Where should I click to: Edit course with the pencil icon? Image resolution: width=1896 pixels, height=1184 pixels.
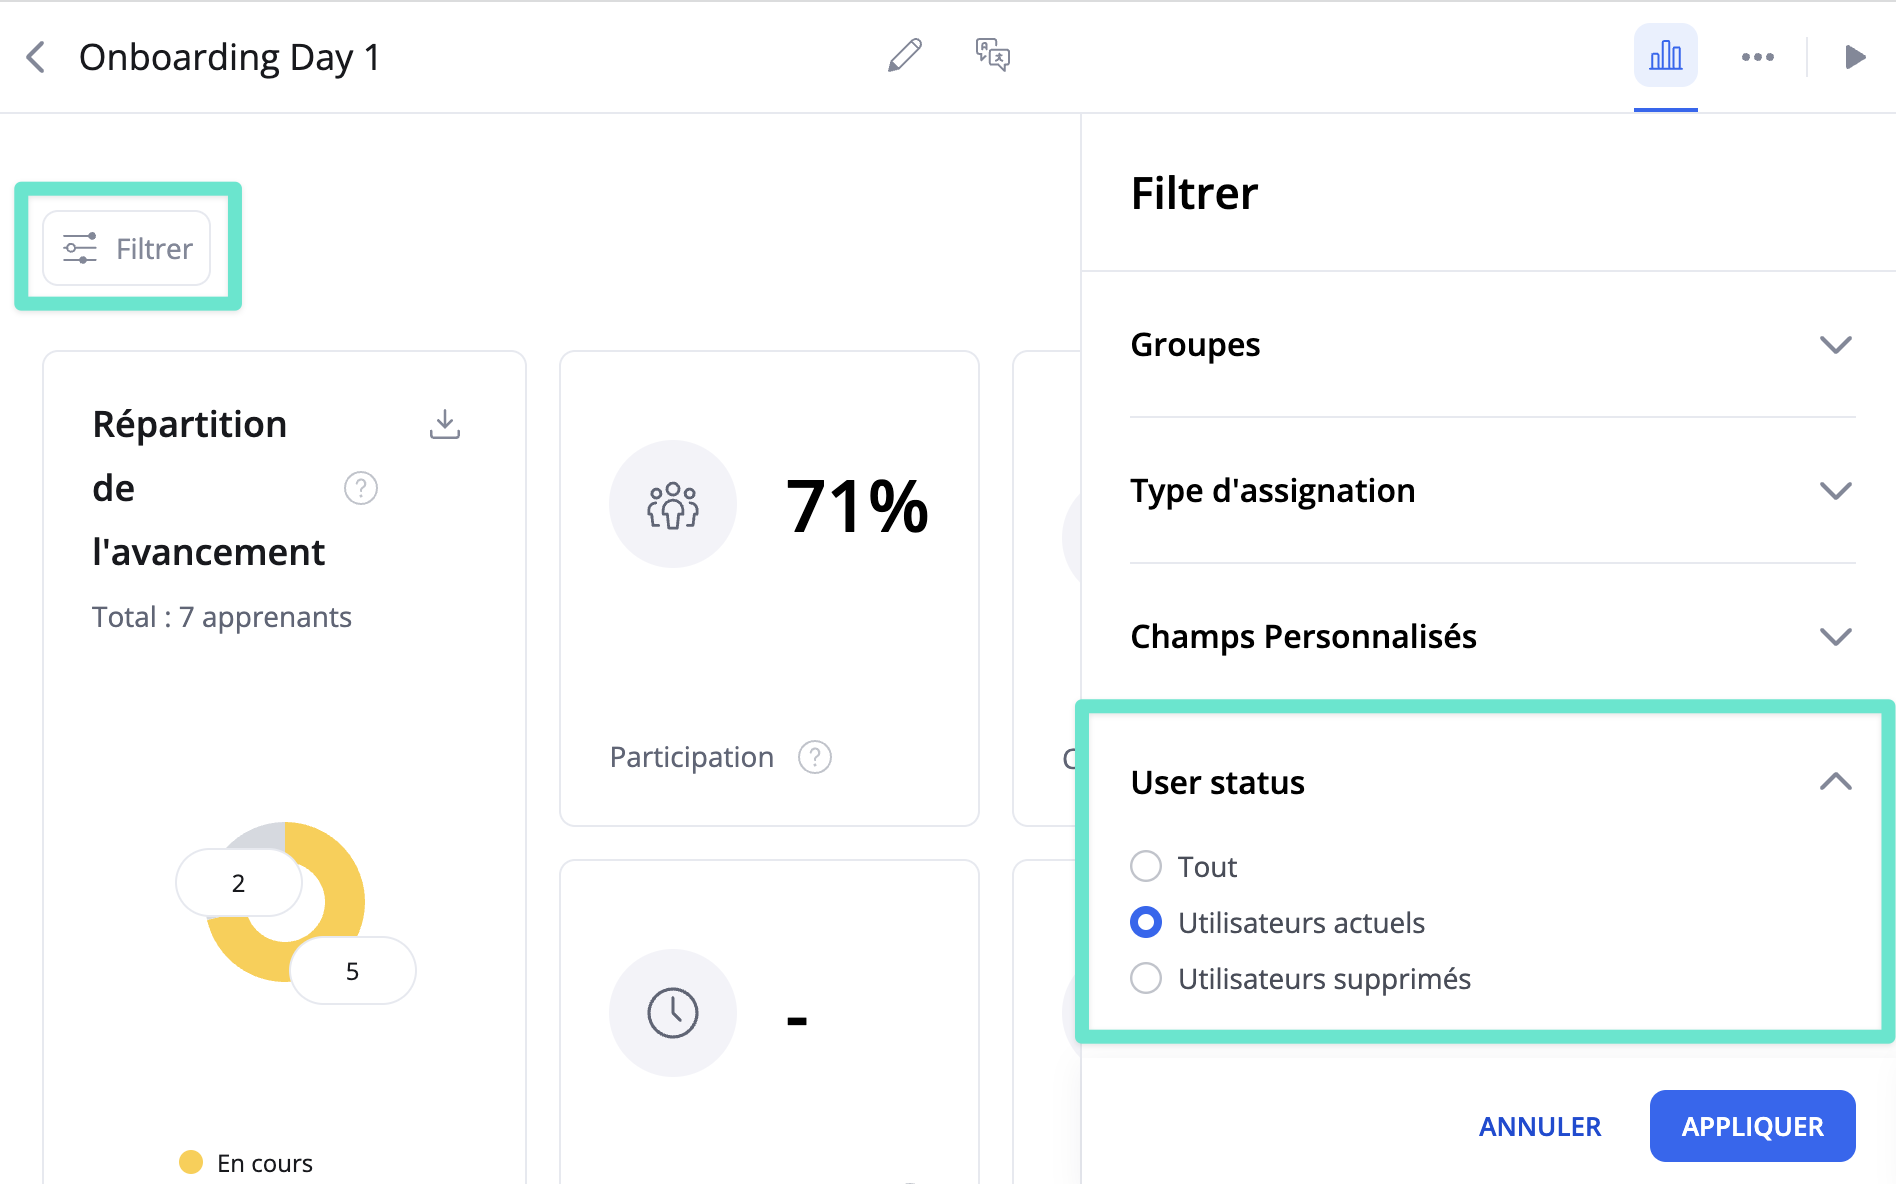pyautogui.click(x=905, y=55)
